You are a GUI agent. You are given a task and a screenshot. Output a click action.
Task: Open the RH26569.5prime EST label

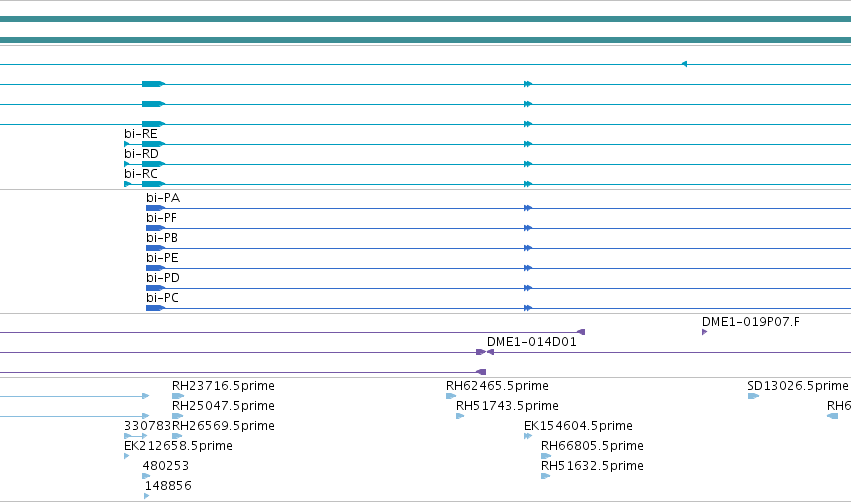pyautogui.click(x=223, y=426)
